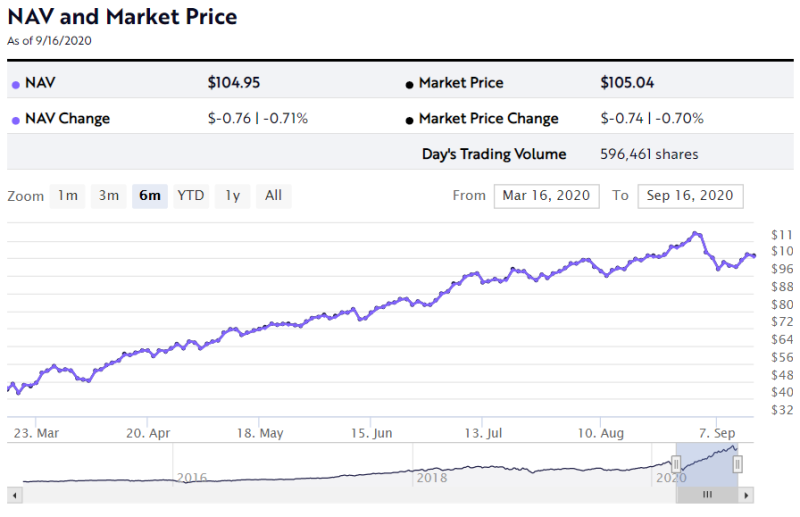
Task: Click the NAV Change legend dot
Action: pyautogui.click(x=15, y=120)
